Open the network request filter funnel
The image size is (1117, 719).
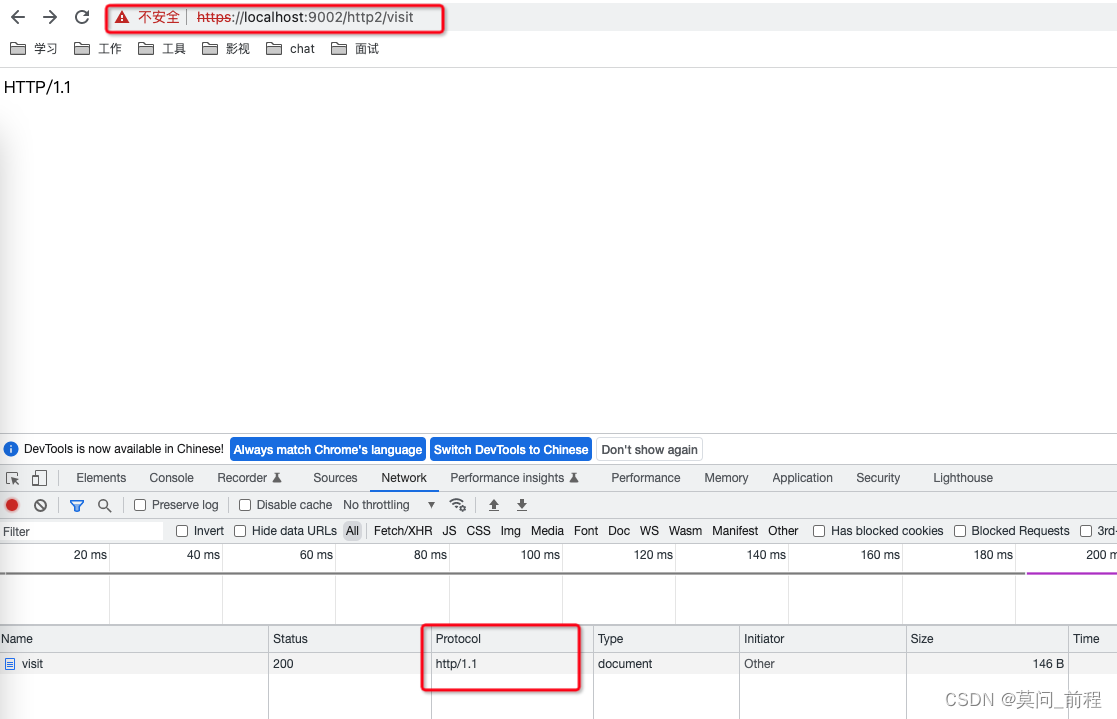point(76,505)
